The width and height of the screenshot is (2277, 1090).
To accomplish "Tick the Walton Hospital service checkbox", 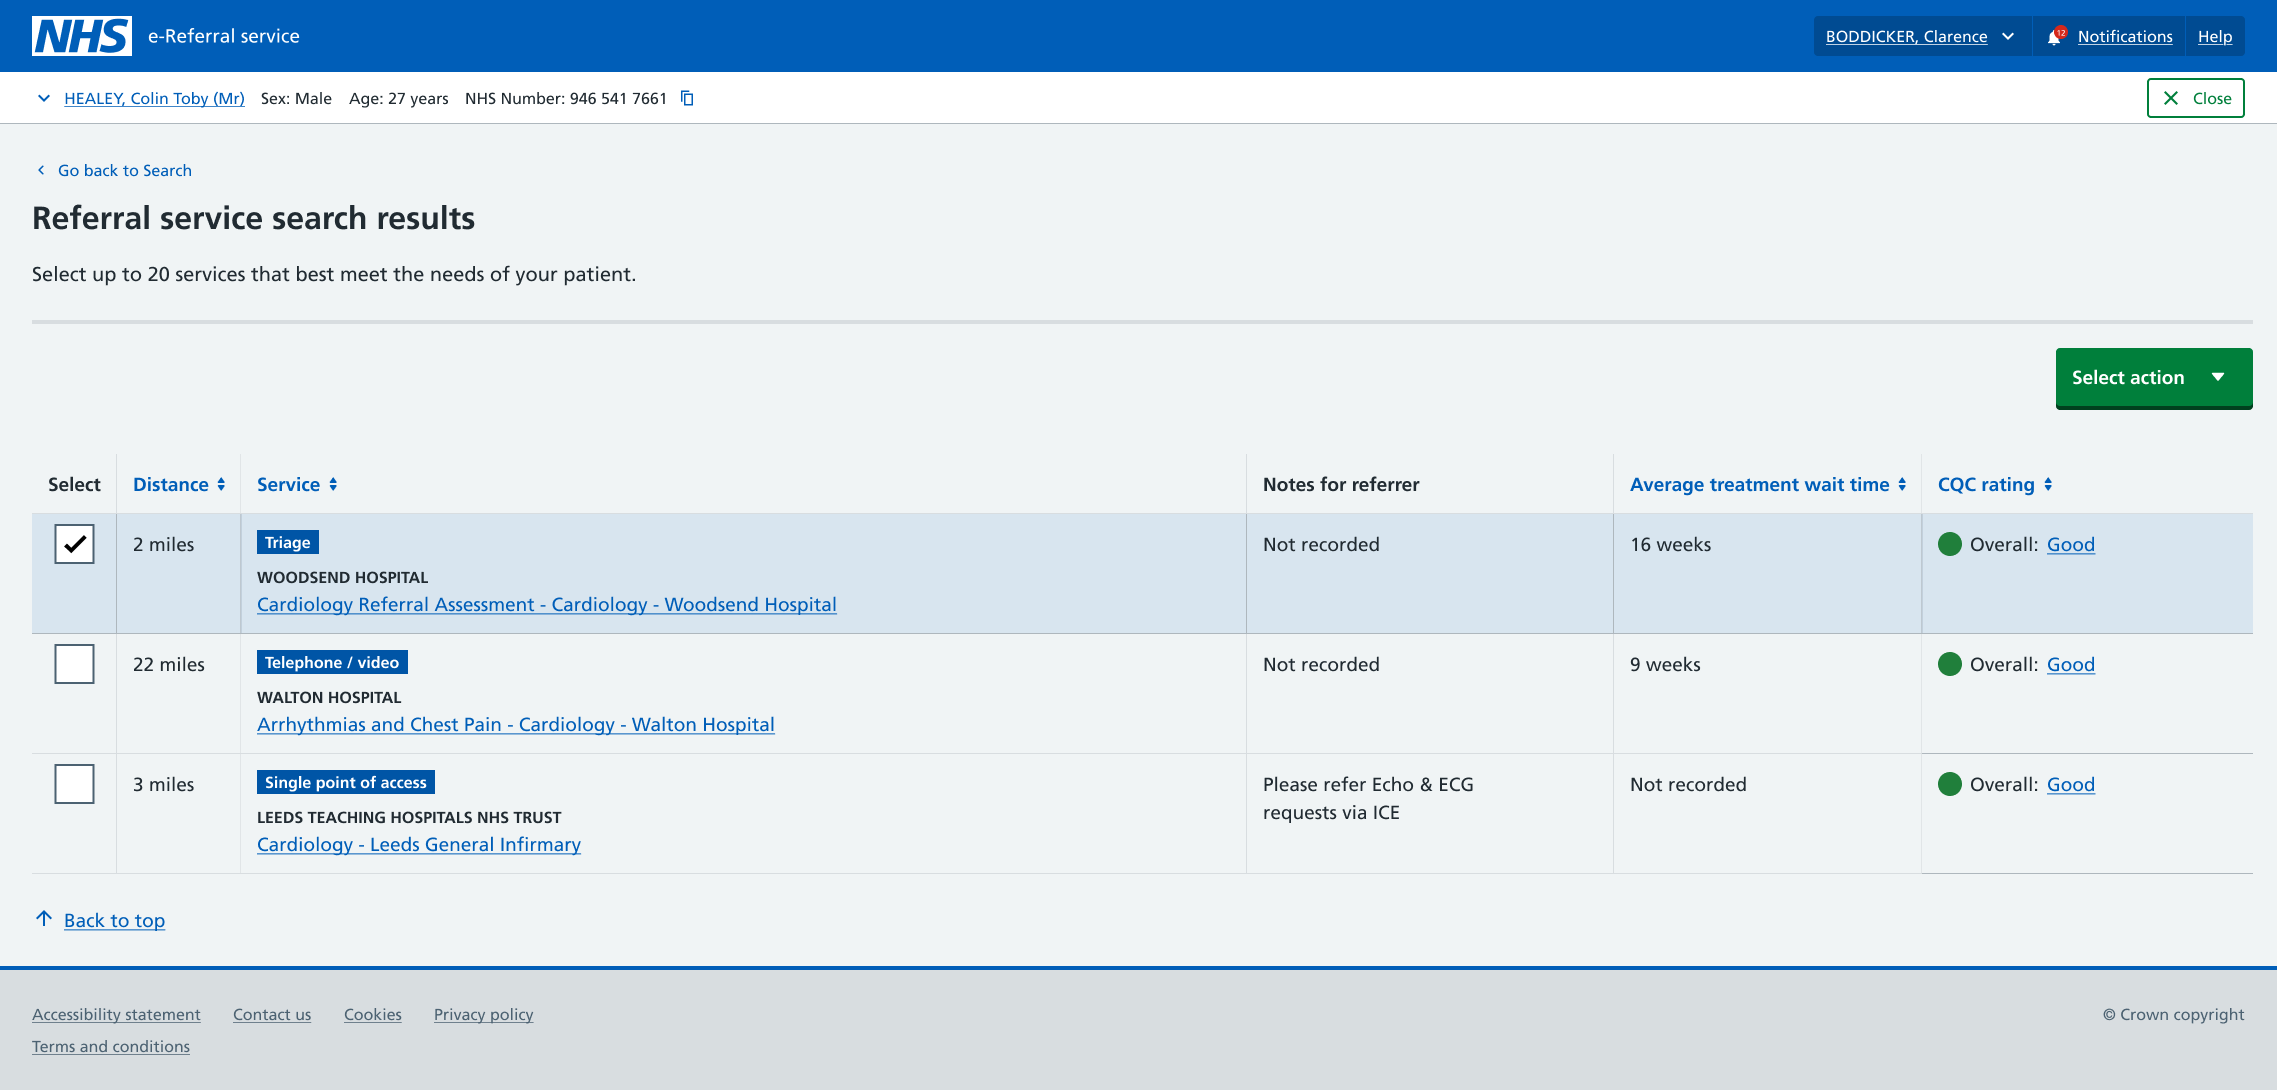I will point(74,664).
